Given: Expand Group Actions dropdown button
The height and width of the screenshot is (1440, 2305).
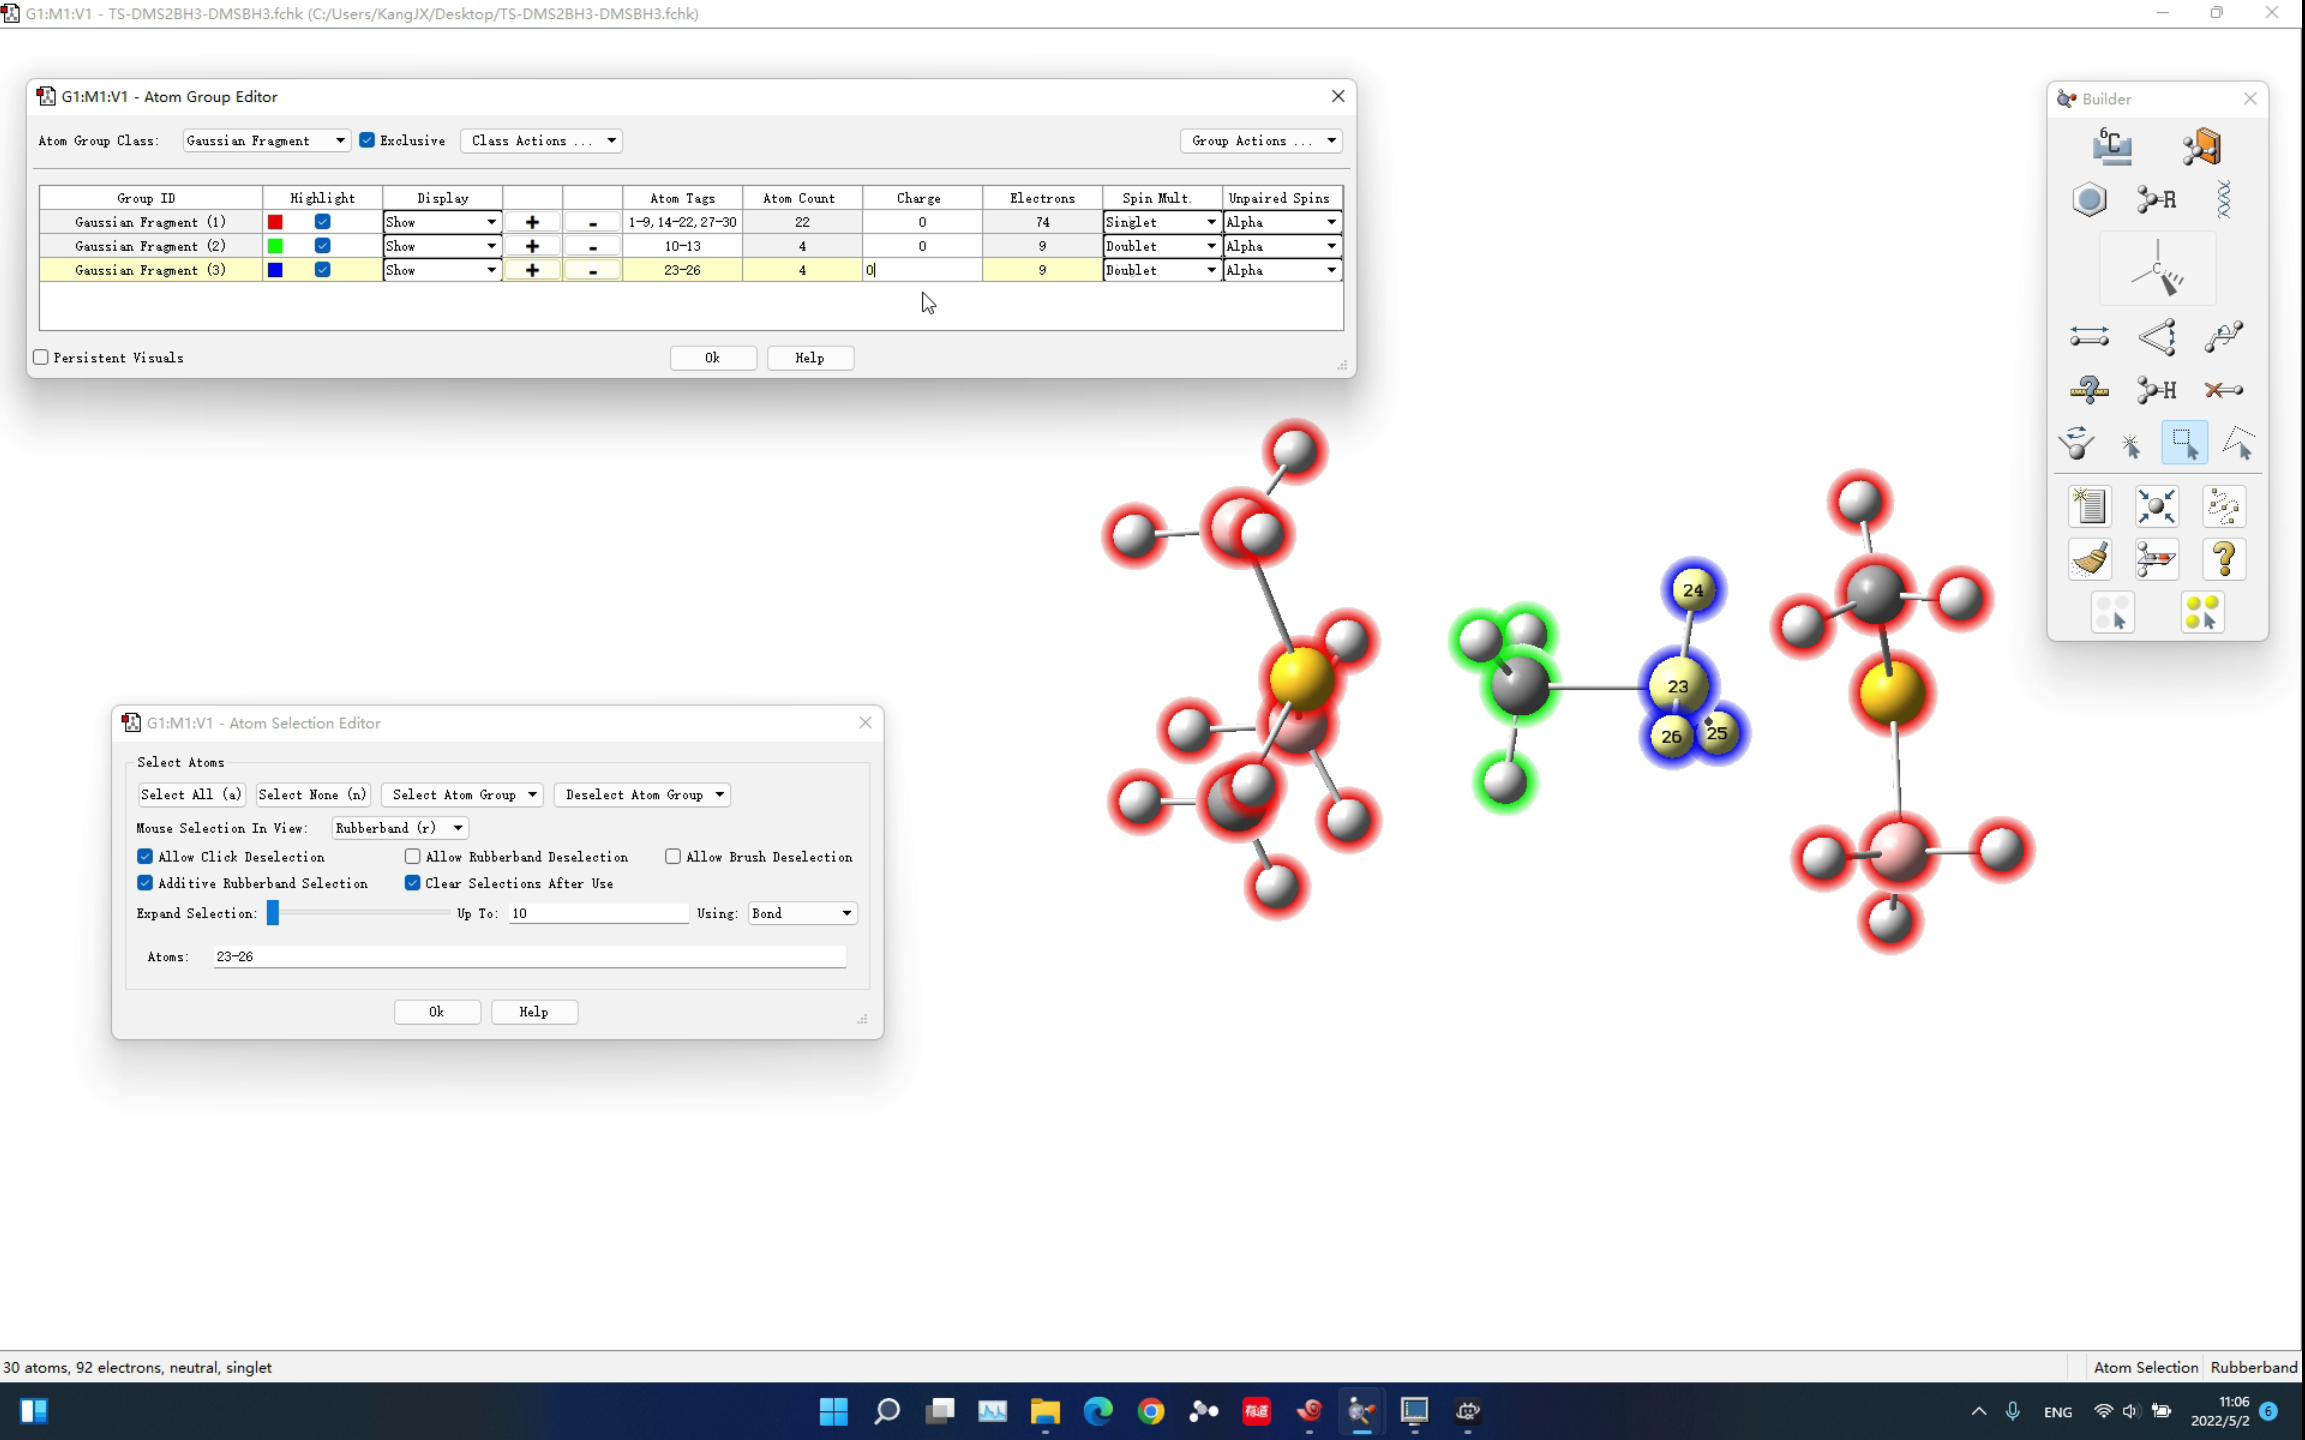Looking at the screenshot, I should coord(1332,141).
